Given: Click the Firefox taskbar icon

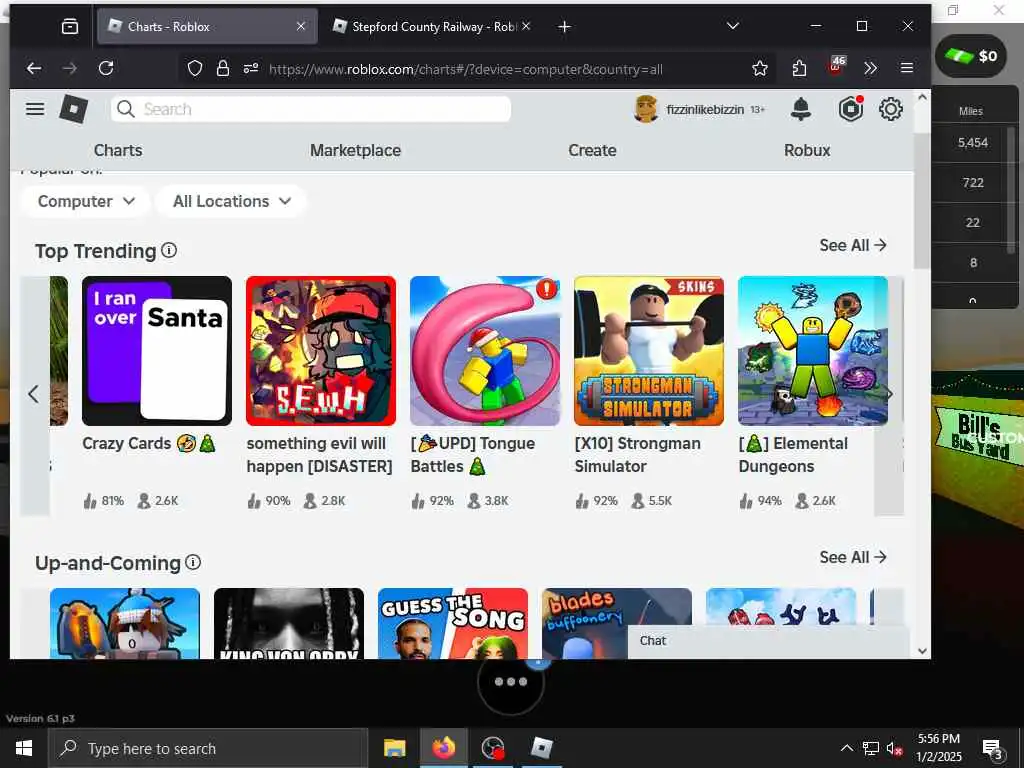Looking at the screenshot, I should tap(443, 748).
